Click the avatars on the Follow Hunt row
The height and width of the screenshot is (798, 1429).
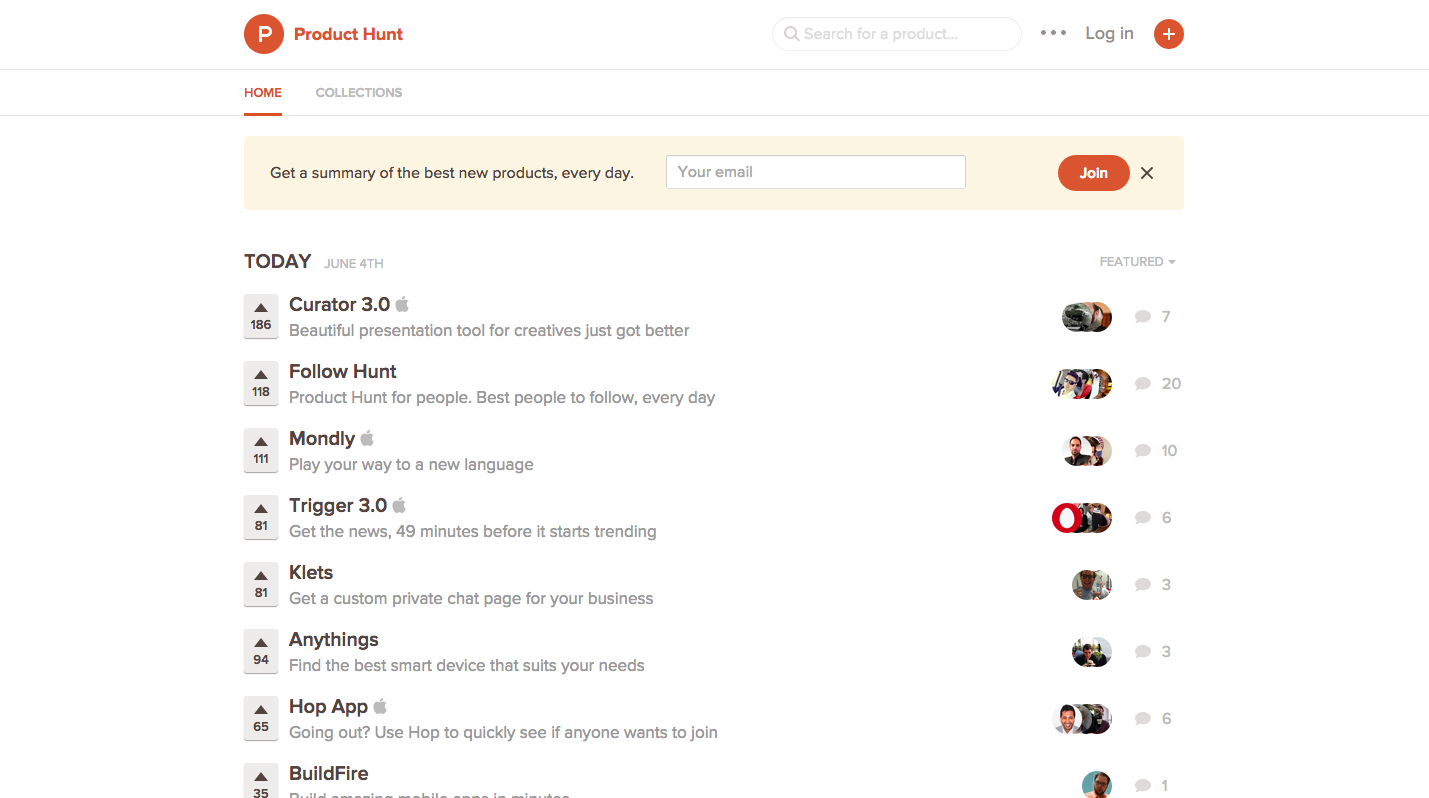point(1082,384)
